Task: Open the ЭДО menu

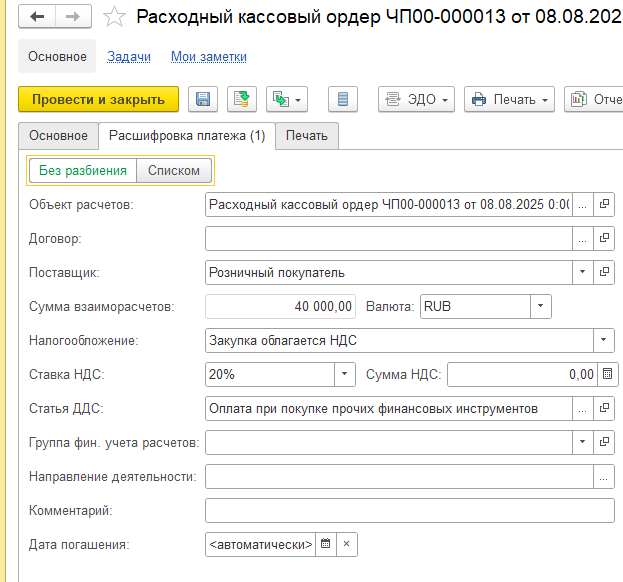Action: click(x=416, y=99)
